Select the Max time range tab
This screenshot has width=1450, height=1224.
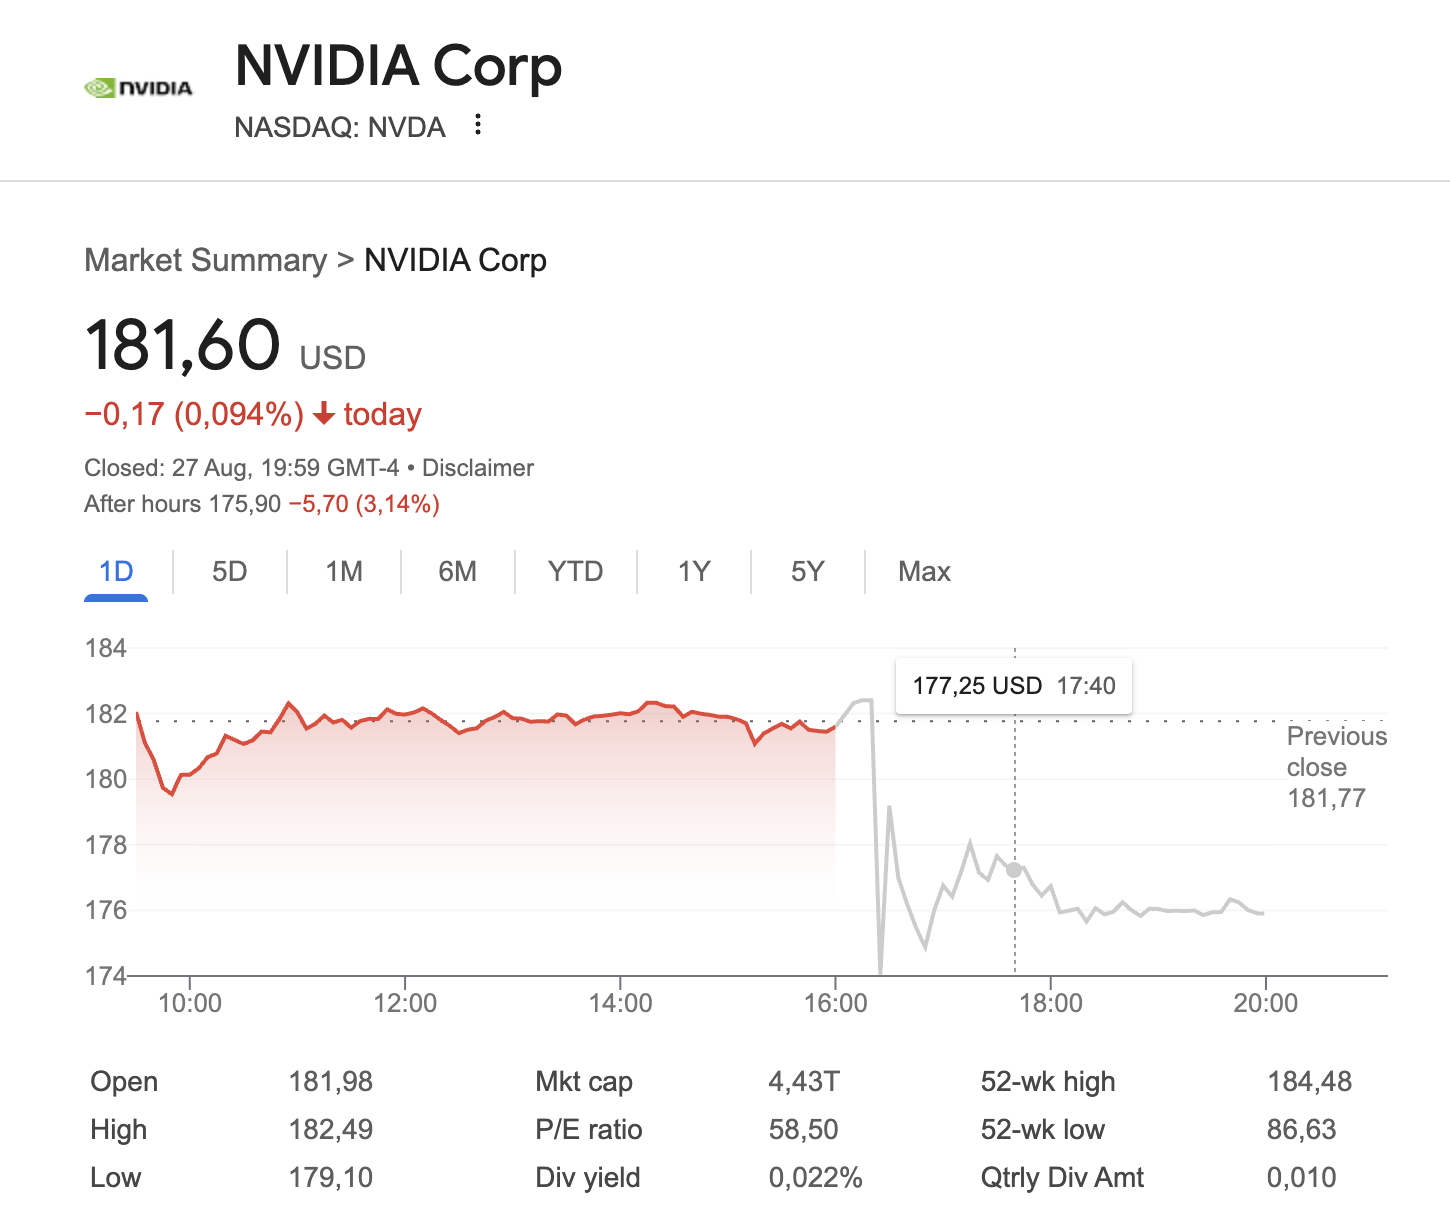pyautogui.click(x=924, y=572)
